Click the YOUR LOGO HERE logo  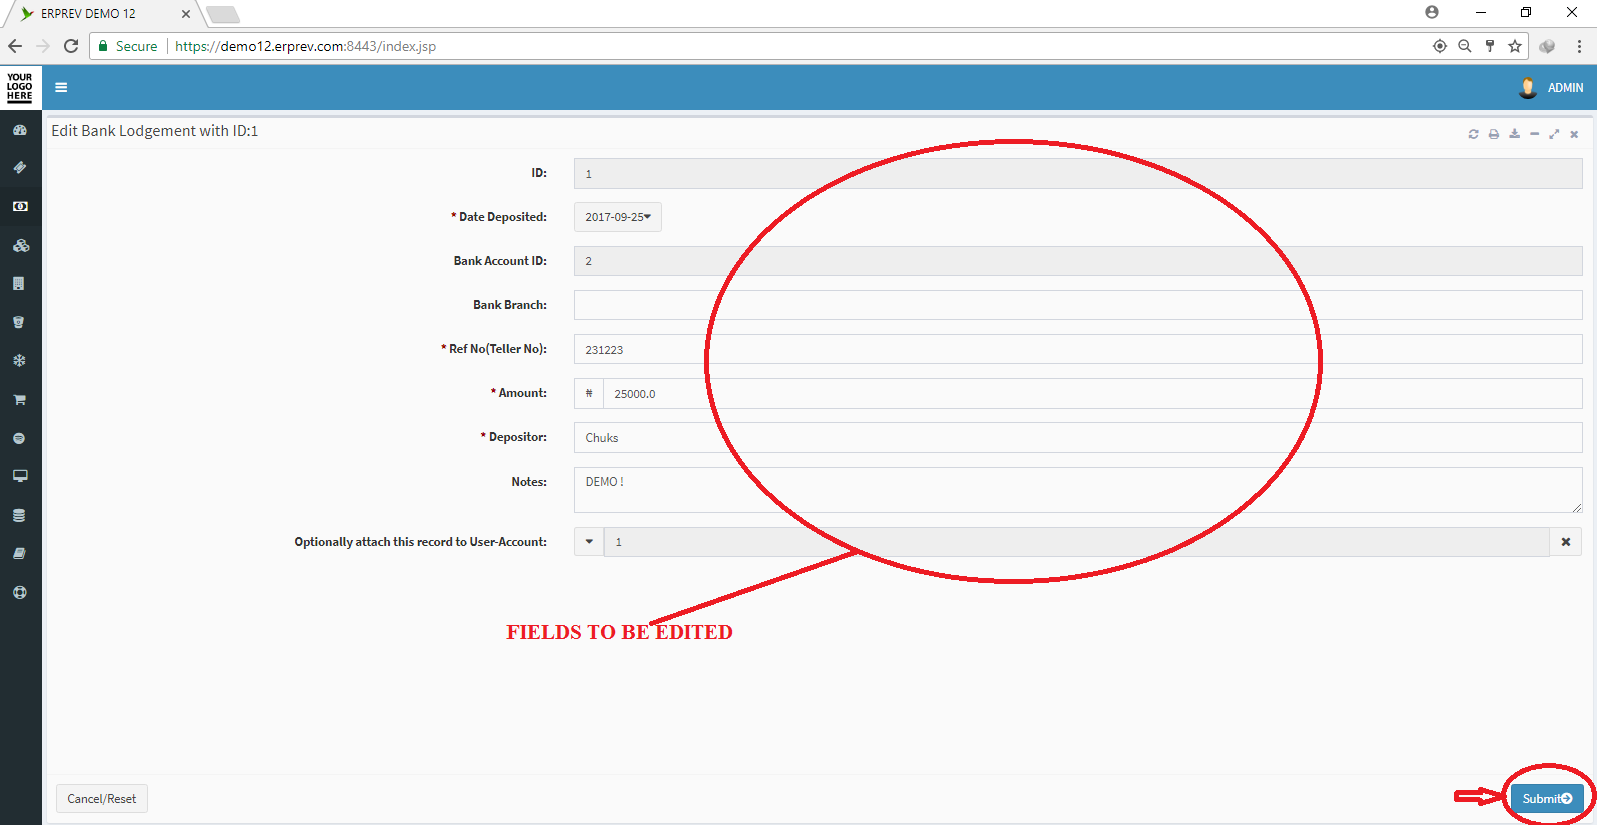(x=20, y=87)
